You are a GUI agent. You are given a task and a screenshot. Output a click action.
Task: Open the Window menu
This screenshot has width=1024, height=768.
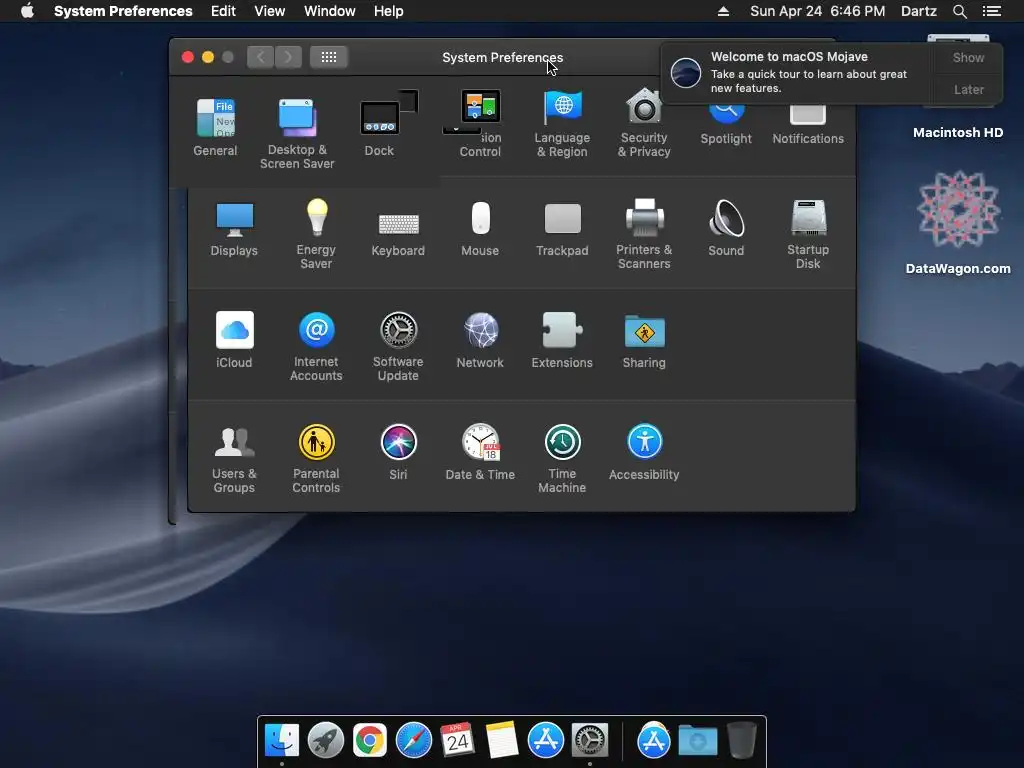(x=330, y=11)
